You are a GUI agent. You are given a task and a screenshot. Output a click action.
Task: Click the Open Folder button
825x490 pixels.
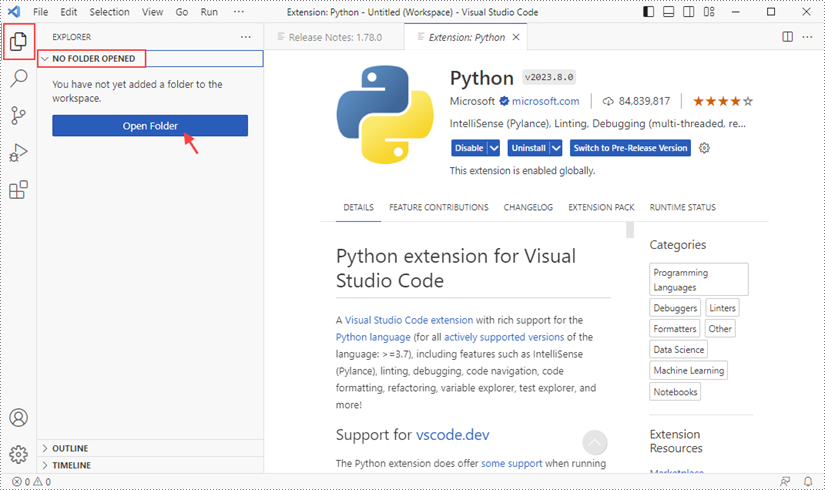pyautogui.click(x=150, y=126)
